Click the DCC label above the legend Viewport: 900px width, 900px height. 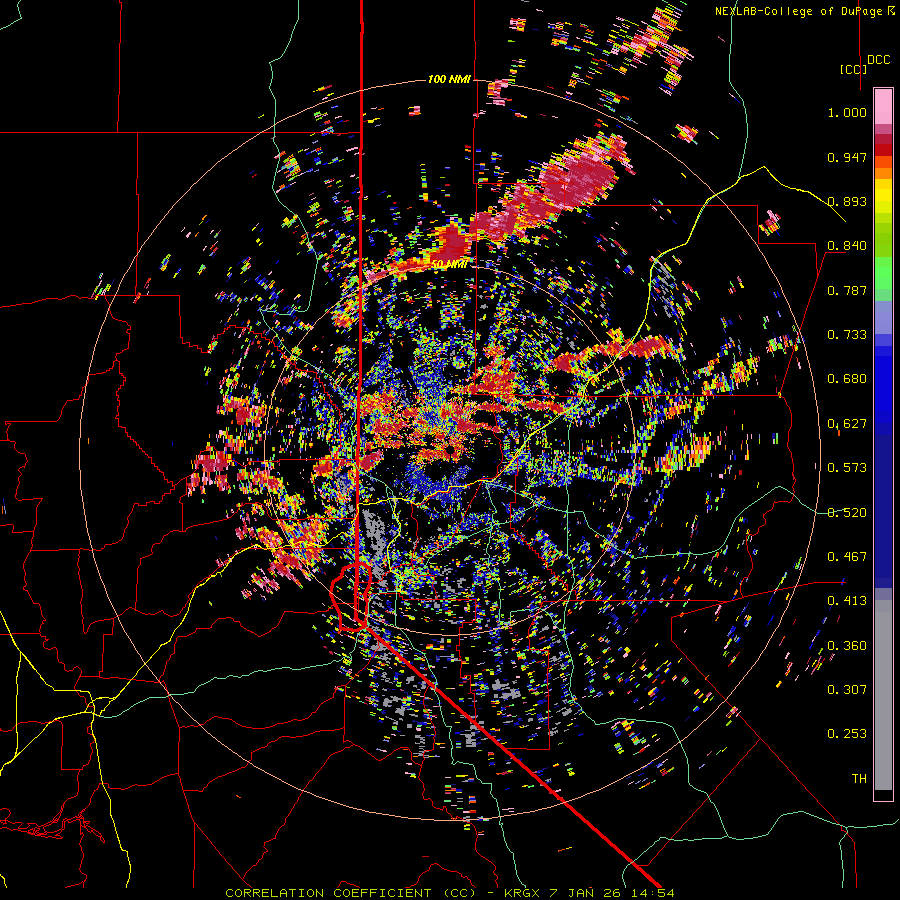[x=878, y=60]
